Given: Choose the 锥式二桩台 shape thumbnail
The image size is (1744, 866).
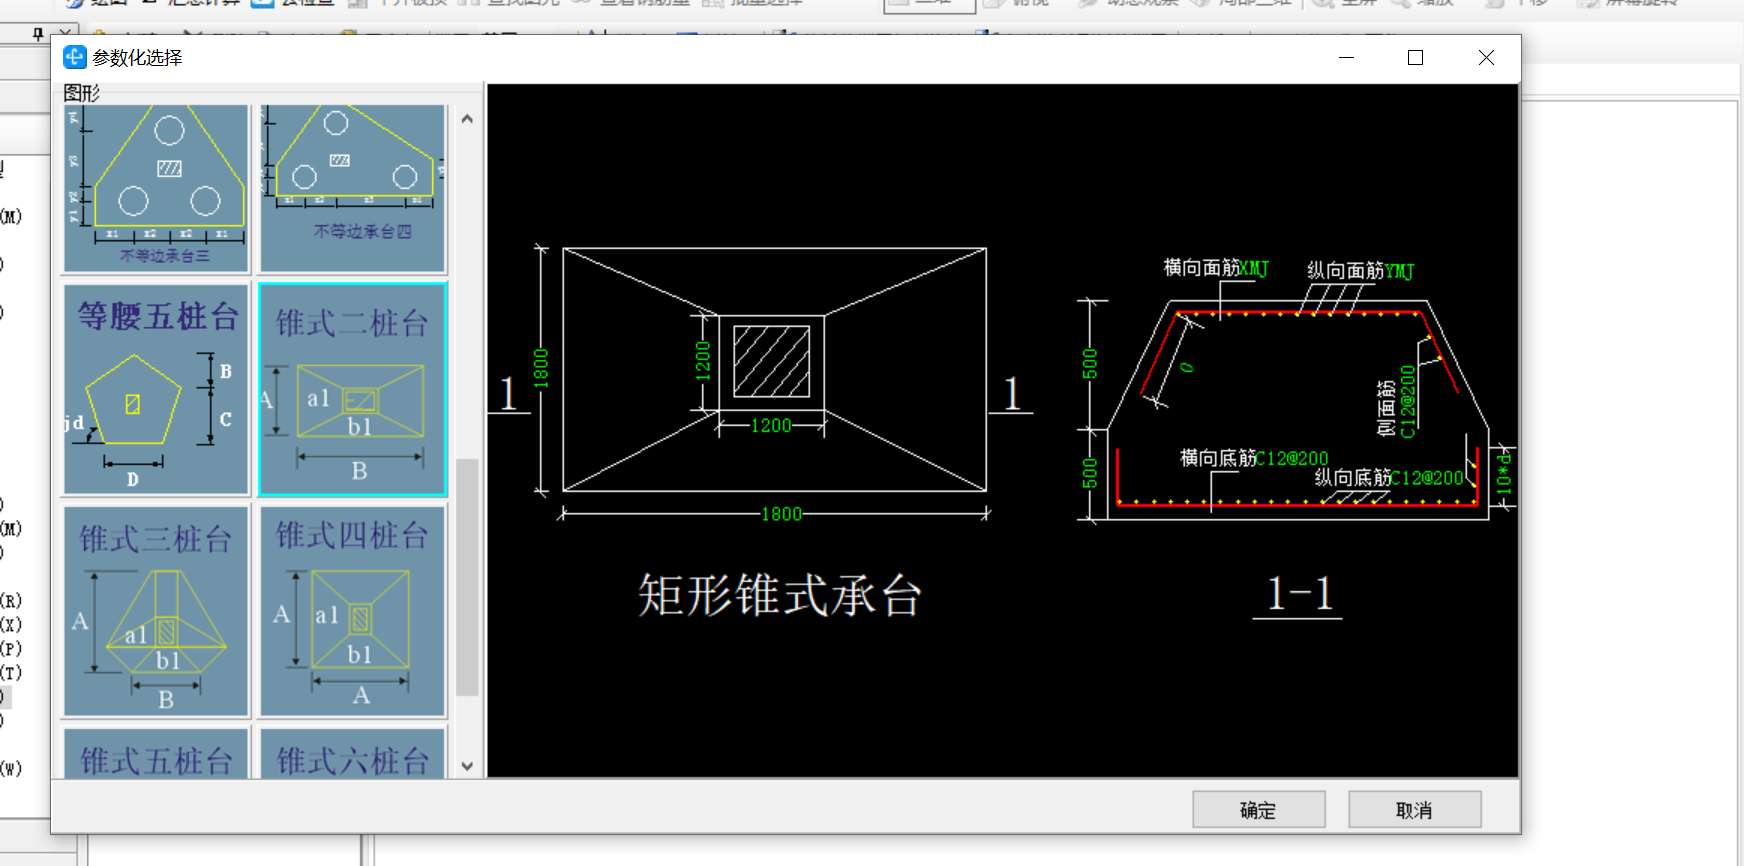Looking at the screenshot, I should pos(353,389).
